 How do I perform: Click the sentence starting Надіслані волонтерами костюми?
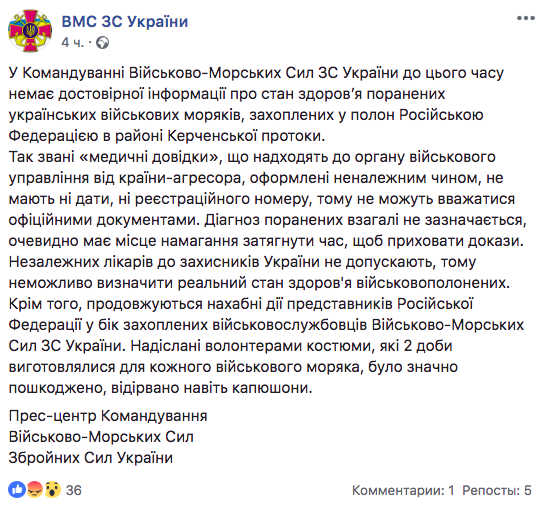coord(233,367)
